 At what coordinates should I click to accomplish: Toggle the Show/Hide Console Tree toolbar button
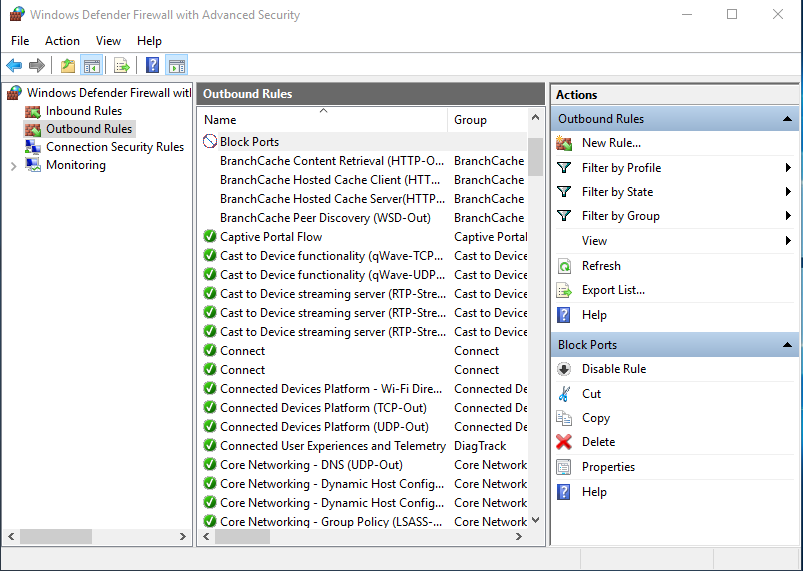(x=91, y=66)
